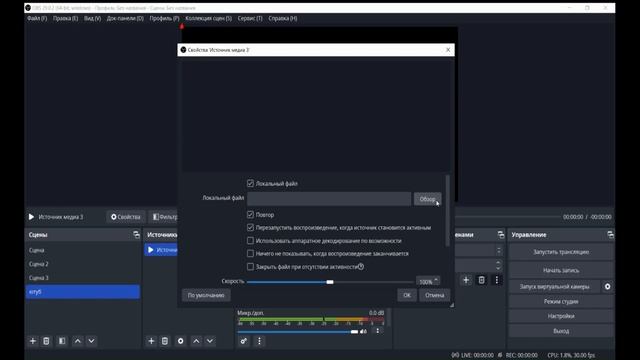Click the Скорость slider handle
Viewport: 640px width, 360px height.
[330, 282]
